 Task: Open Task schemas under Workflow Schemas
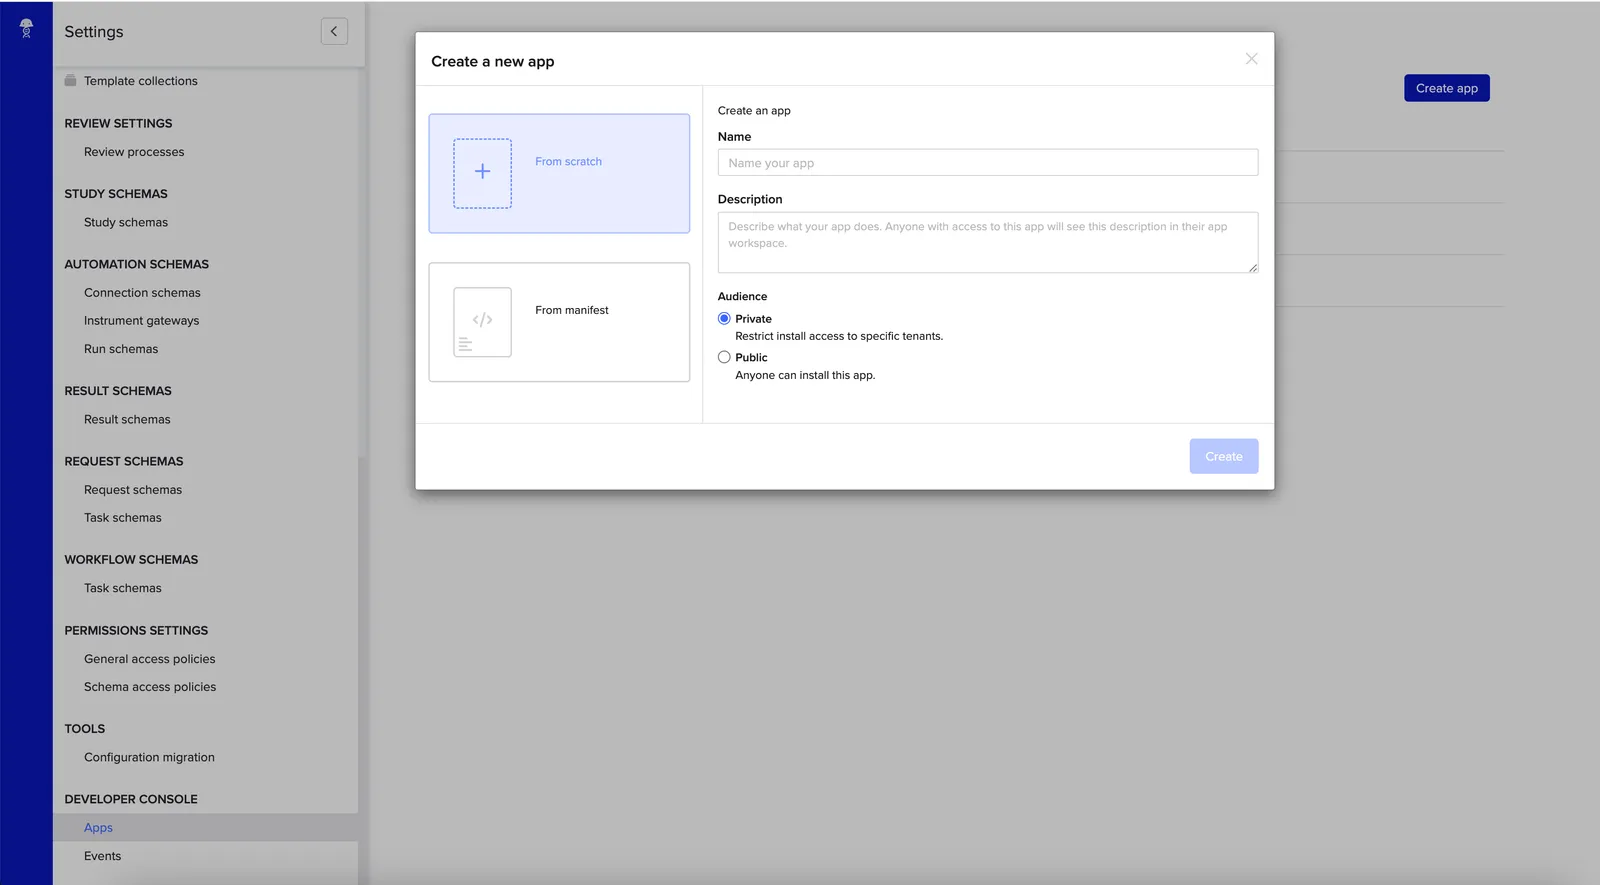point(122,588)
